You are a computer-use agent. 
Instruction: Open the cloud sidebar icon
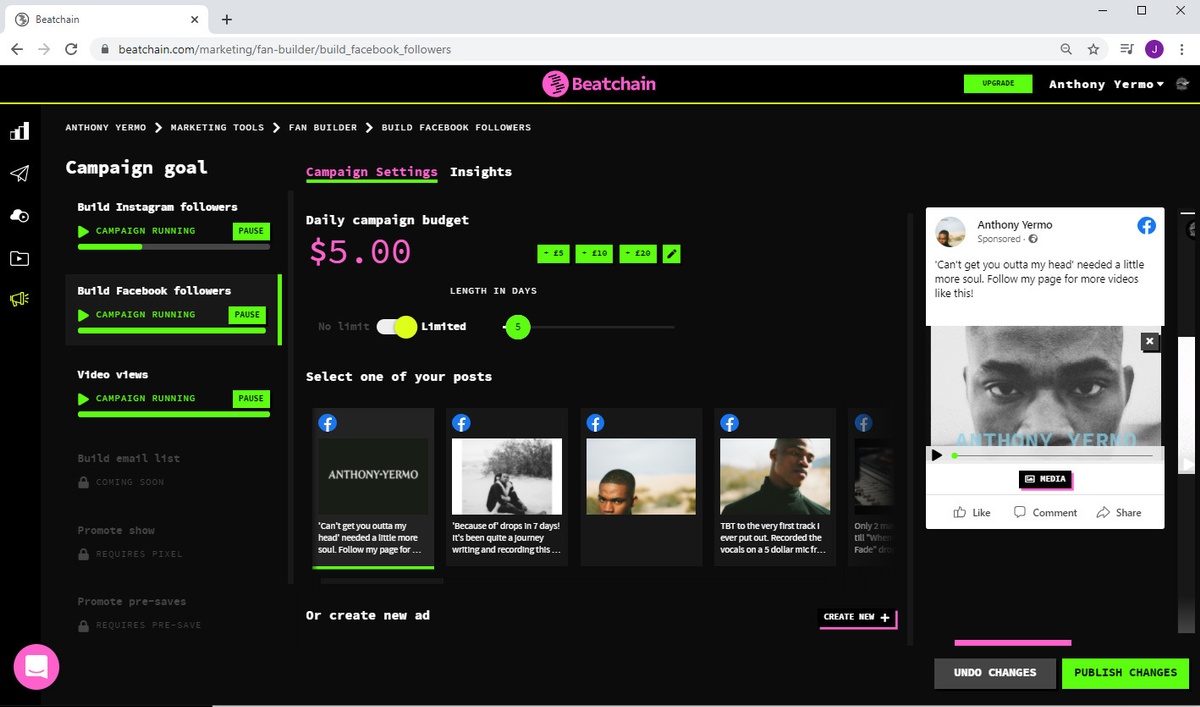[19, 216]
